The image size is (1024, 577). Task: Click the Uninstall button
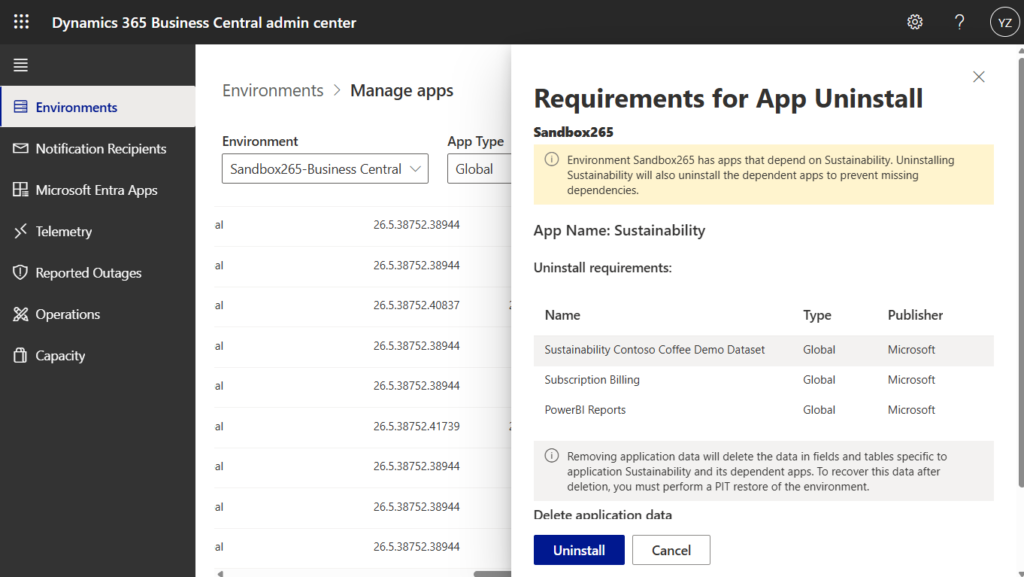(578, 550)
